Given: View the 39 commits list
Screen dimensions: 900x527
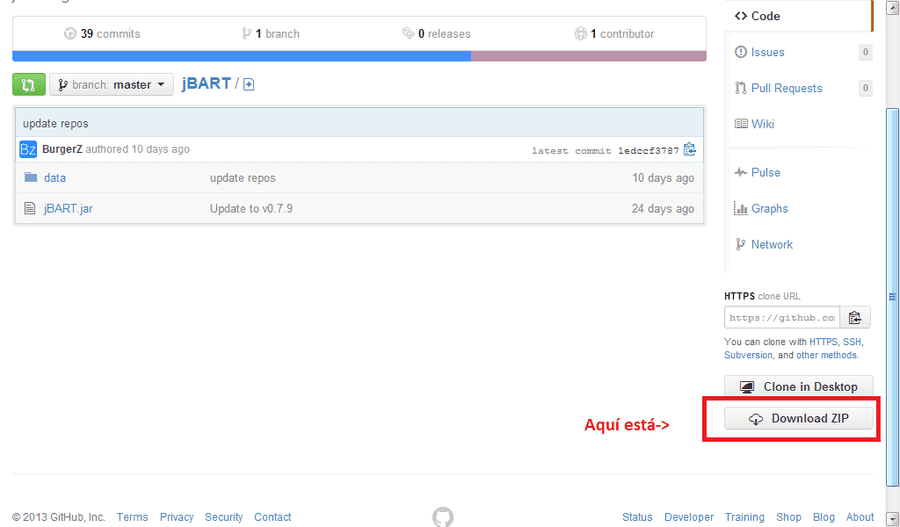Looking at the screenshot, I should tap(102, 34).
